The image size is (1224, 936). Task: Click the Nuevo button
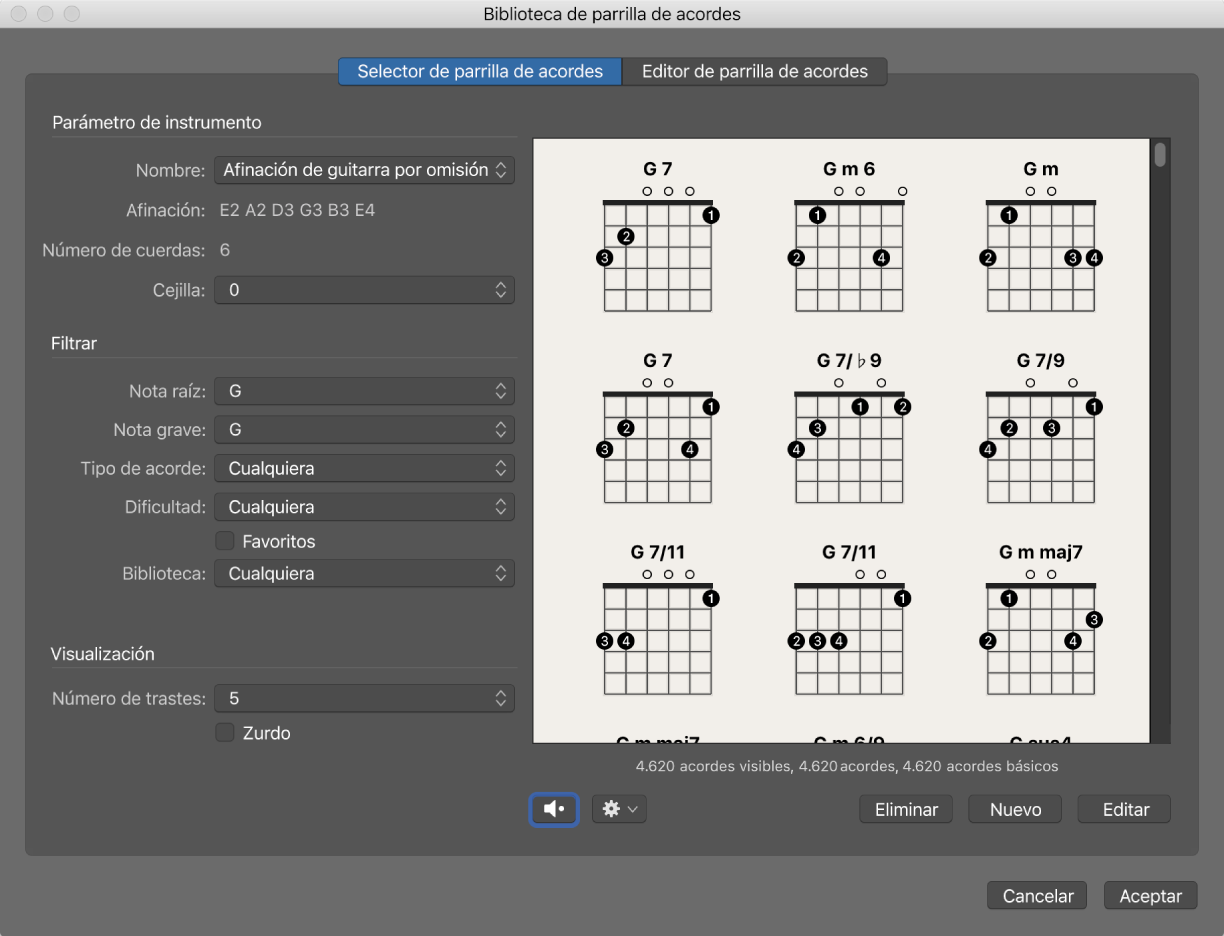(x=1016, y=810)
